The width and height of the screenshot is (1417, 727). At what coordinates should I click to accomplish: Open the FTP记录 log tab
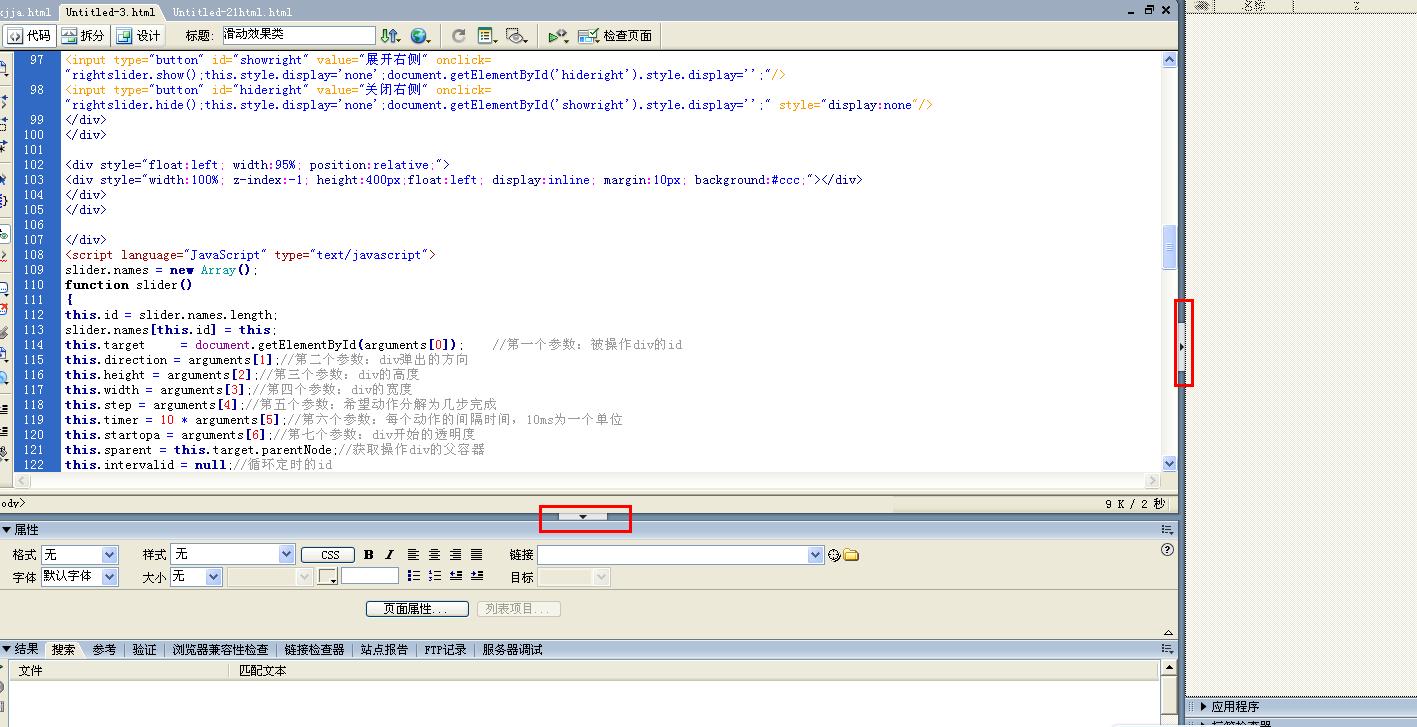445,650
